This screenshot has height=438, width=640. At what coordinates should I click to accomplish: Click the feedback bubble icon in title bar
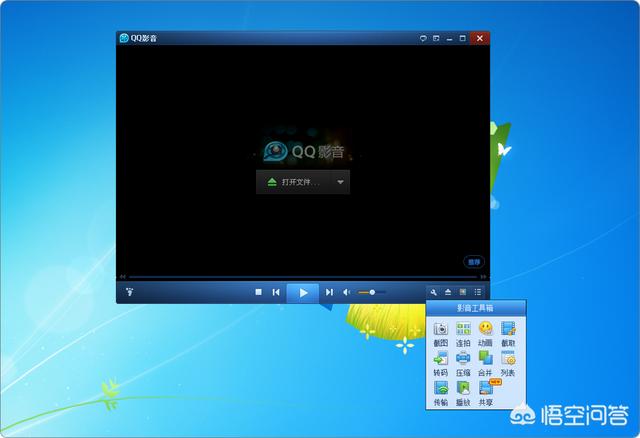coord(423,38)
